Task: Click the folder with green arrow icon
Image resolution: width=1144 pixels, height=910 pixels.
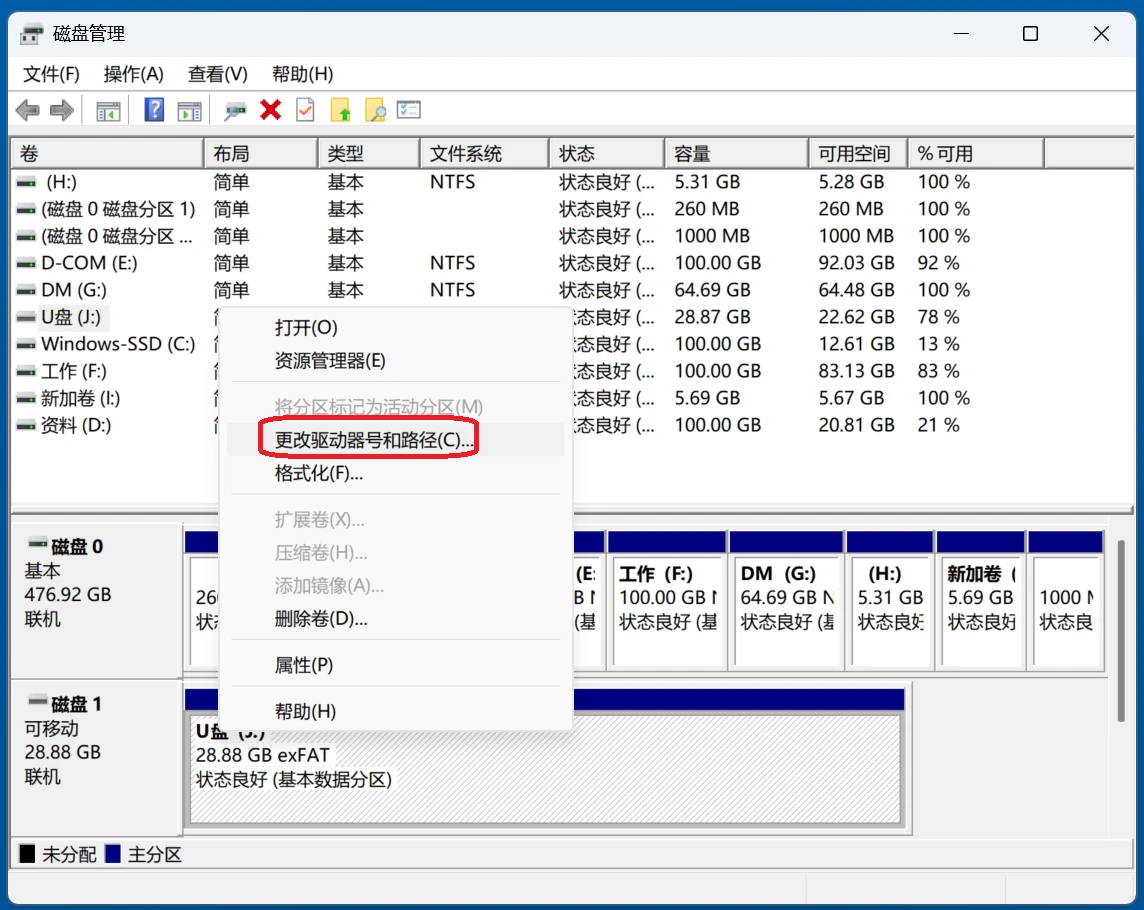Action: 341,110
